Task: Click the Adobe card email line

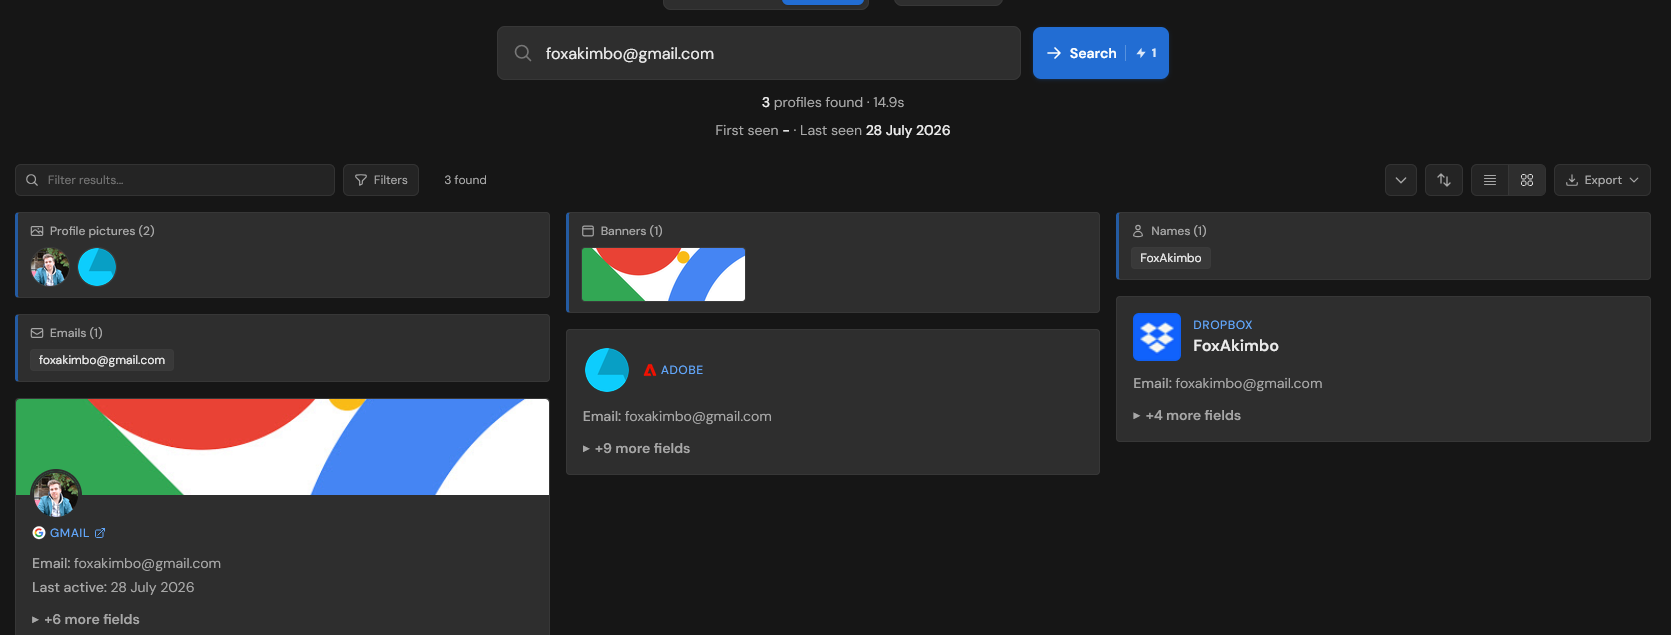Action: 677,416
